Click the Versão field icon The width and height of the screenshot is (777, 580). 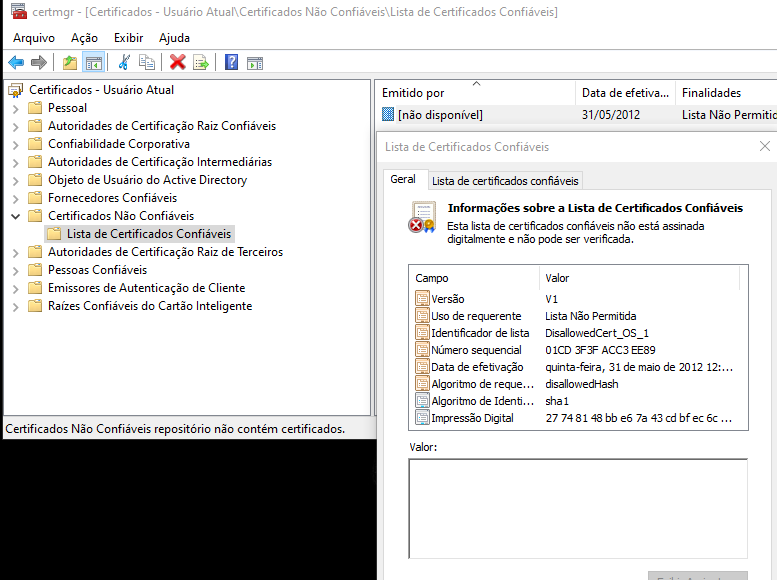[x=422, y=298]
